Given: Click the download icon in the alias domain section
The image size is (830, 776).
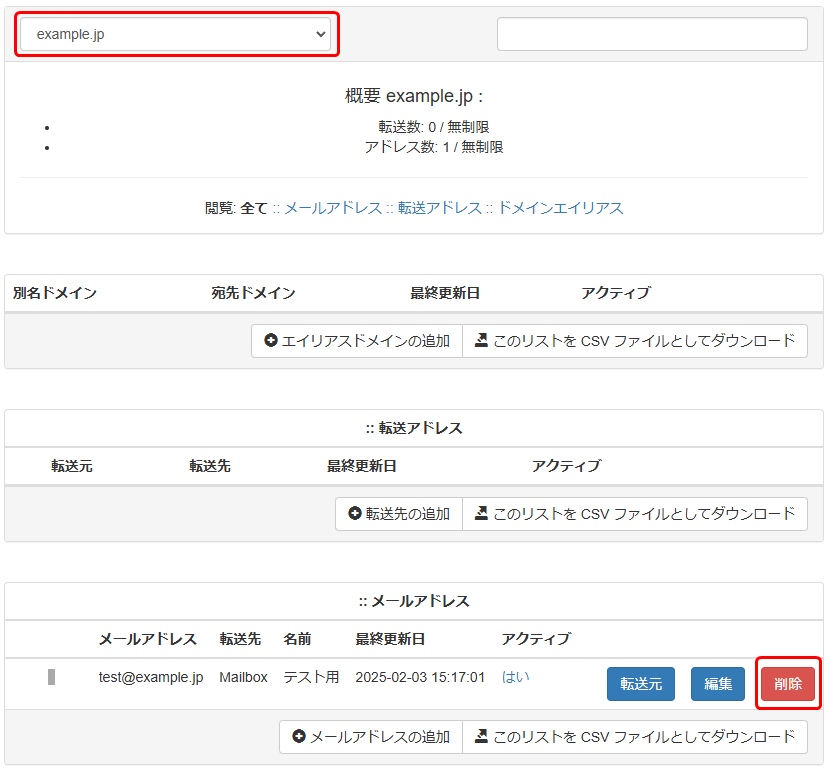Looking at the screenshot, I should pyautogui.click(x=481, y=340).
